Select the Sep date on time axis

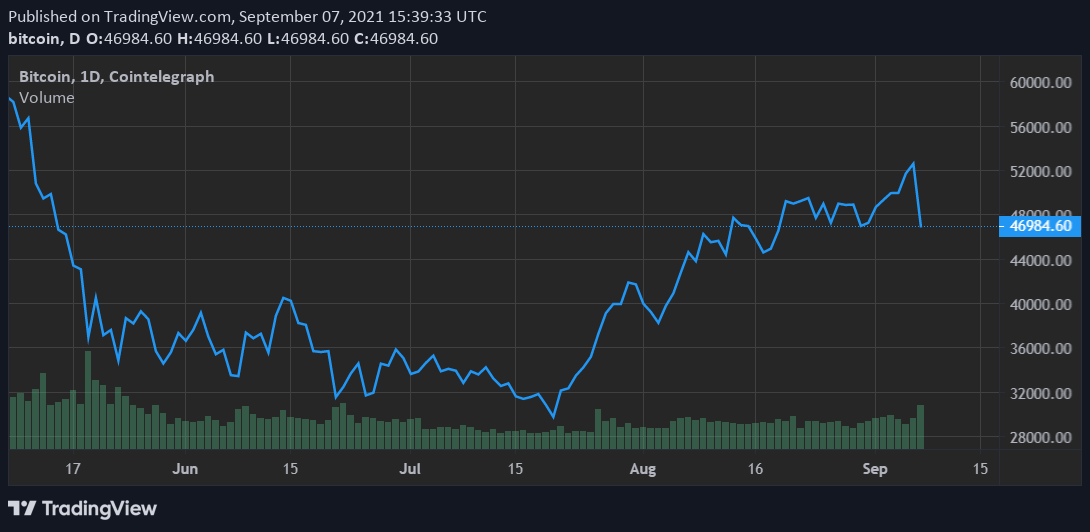(875, 468)
